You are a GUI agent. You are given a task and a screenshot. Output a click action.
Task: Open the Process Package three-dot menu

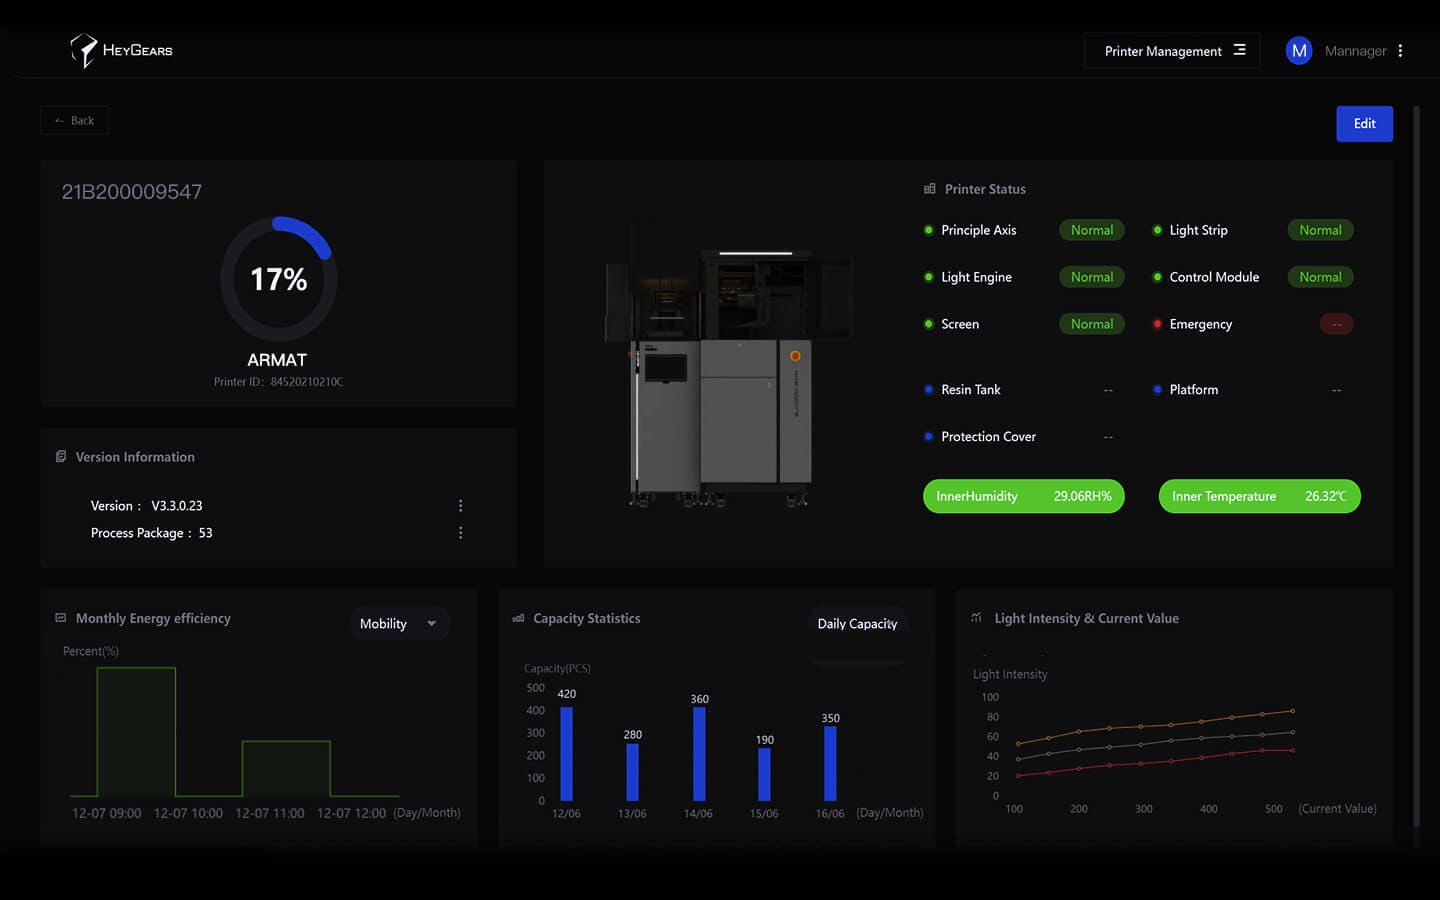click(x=460, y=533)
